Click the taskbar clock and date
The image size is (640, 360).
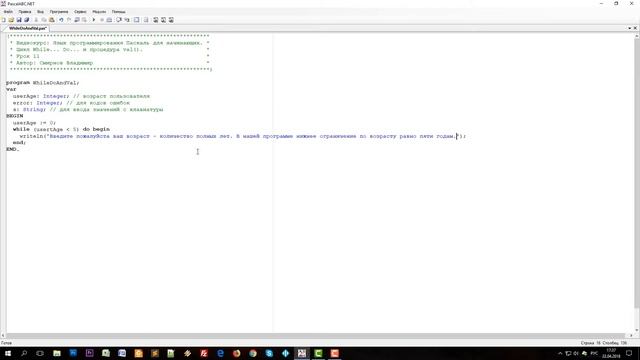pyautogui.click(x=611, y=353)
